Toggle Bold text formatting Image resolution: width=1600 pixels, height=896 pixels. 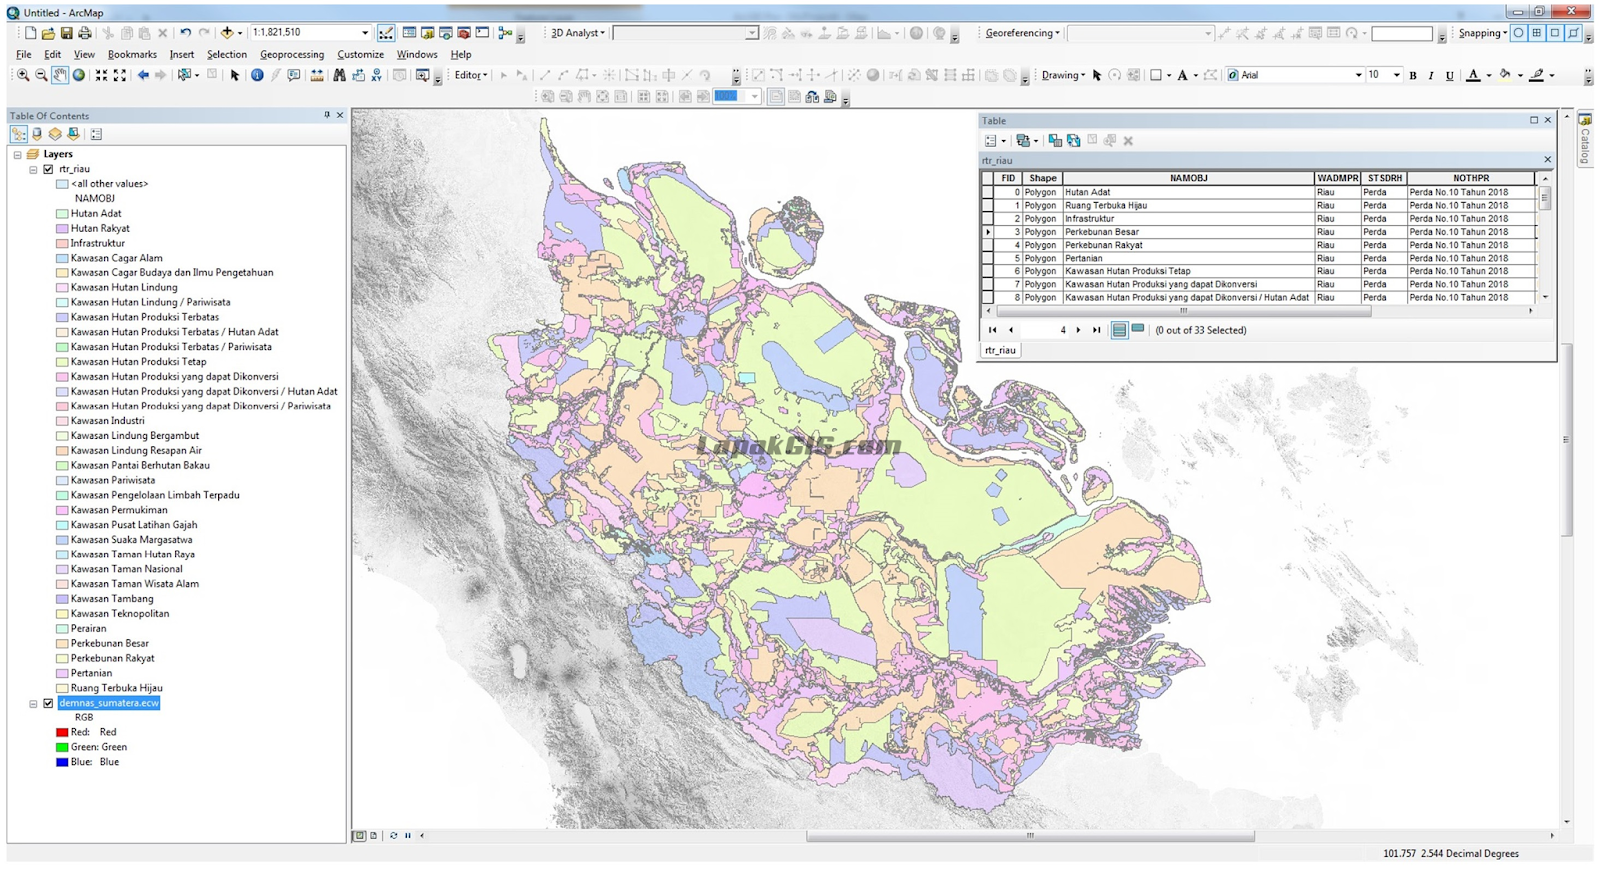tap(1413, 75)
